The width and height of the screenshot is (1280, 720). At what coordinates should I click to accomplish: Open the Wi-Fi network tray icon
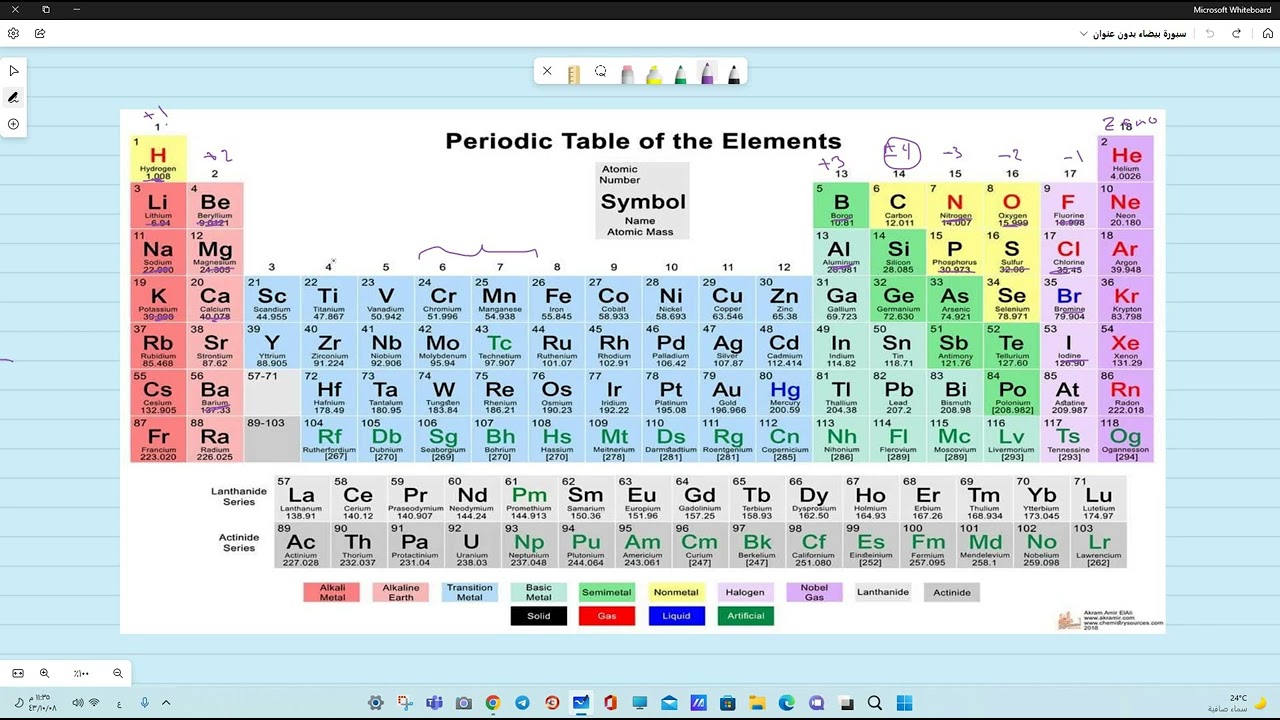pos(94,703)
